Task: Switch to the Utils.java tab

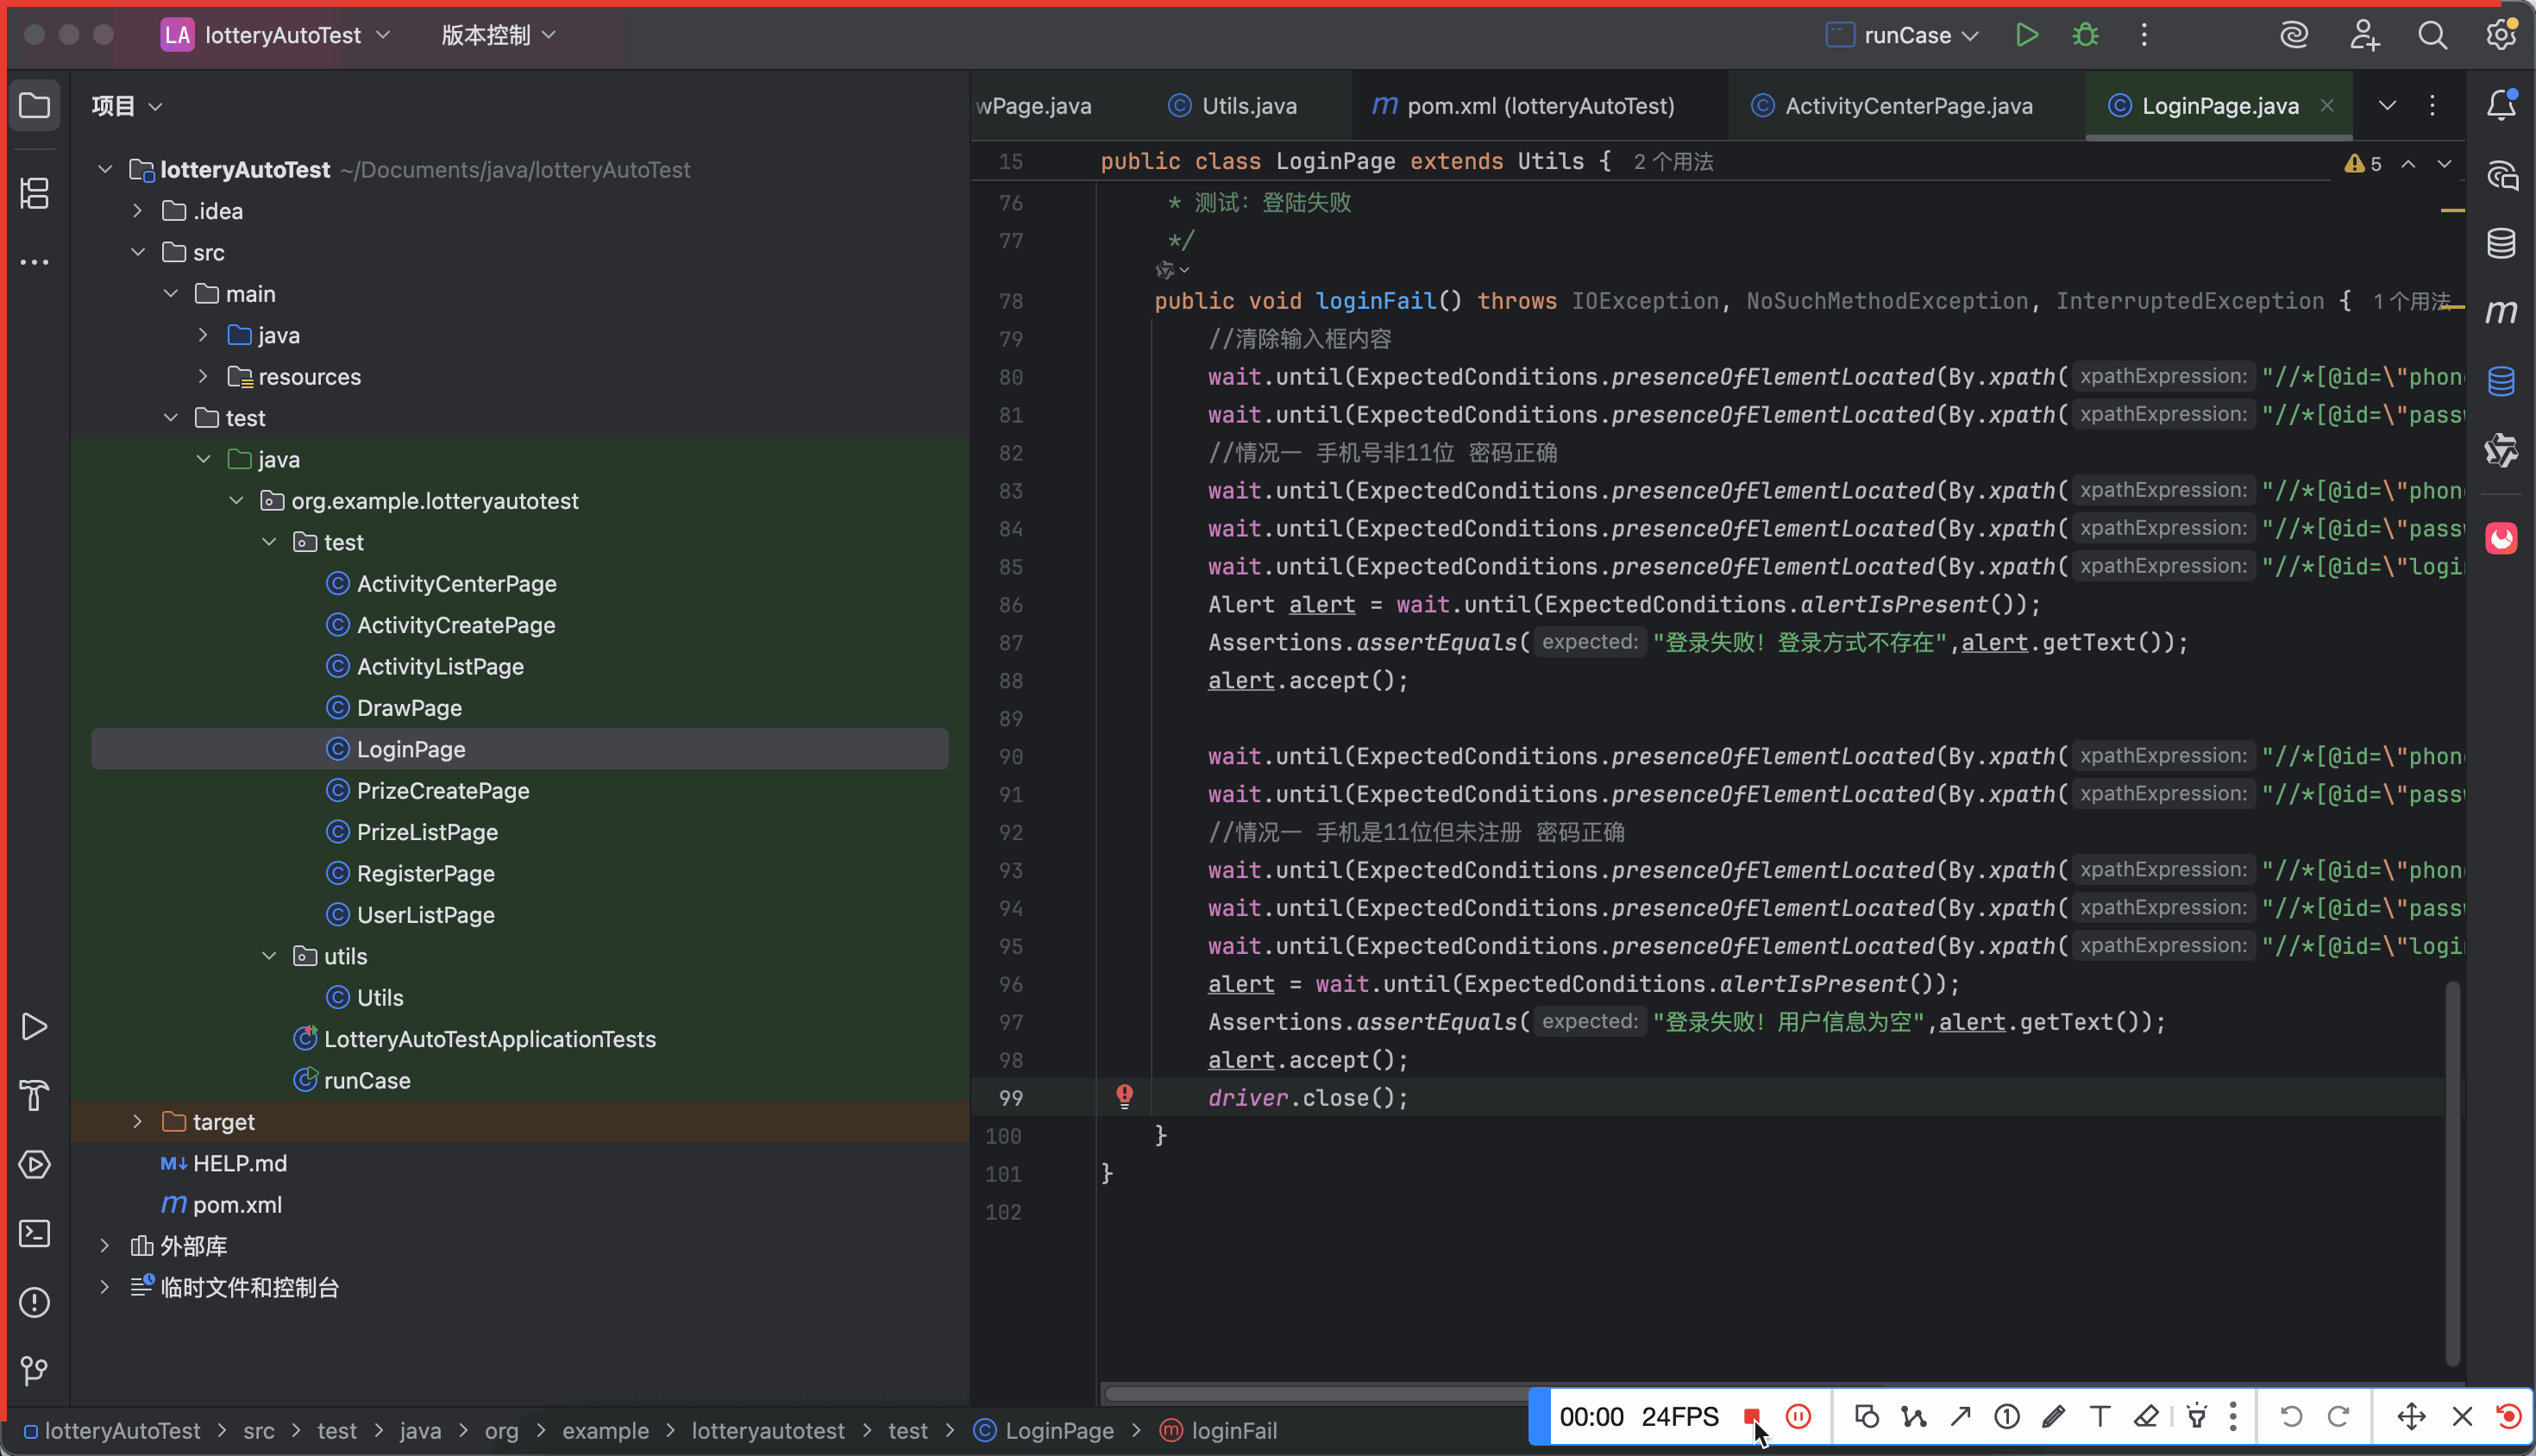Action: 1233,105
